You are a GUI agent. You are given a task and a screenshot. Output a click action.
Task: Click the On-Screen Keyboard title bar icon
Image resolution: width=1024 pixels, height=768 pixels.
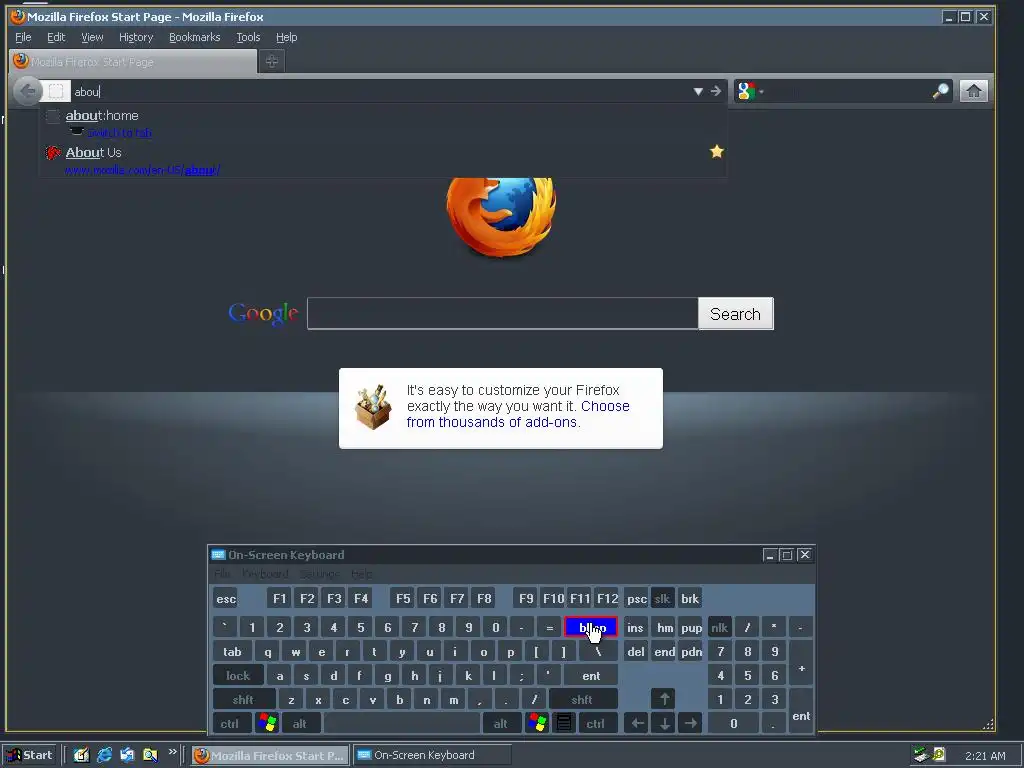pyautogui.click(x=218, y=555)
